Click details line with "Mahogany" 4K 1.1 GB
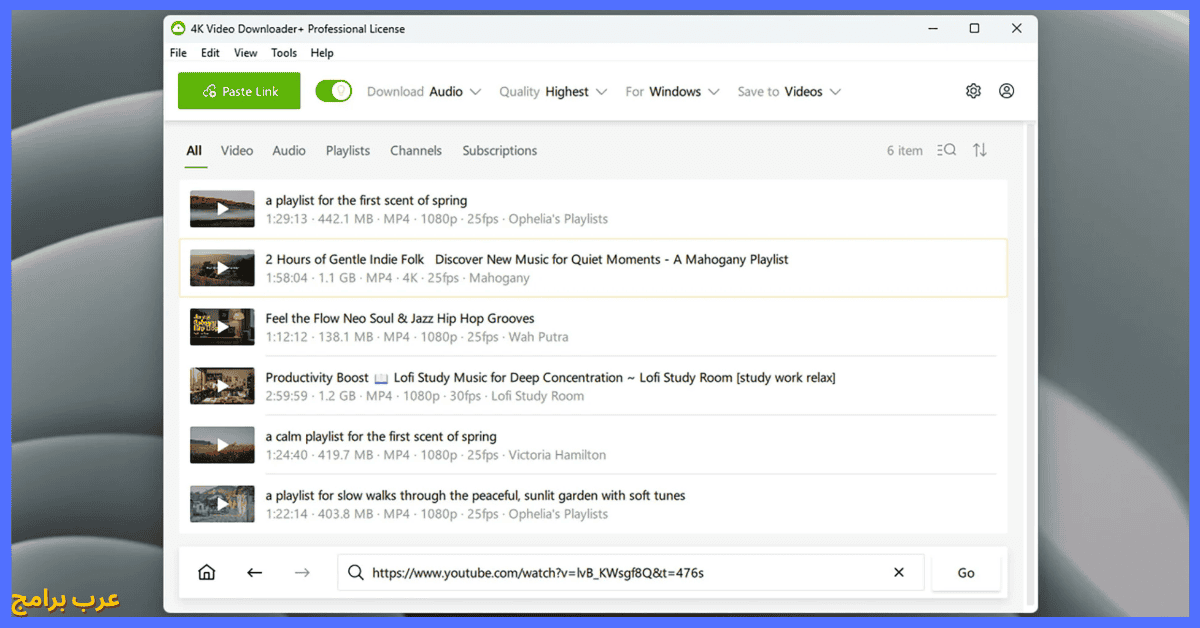This screenshot has height=628, width=1200. 398,278
